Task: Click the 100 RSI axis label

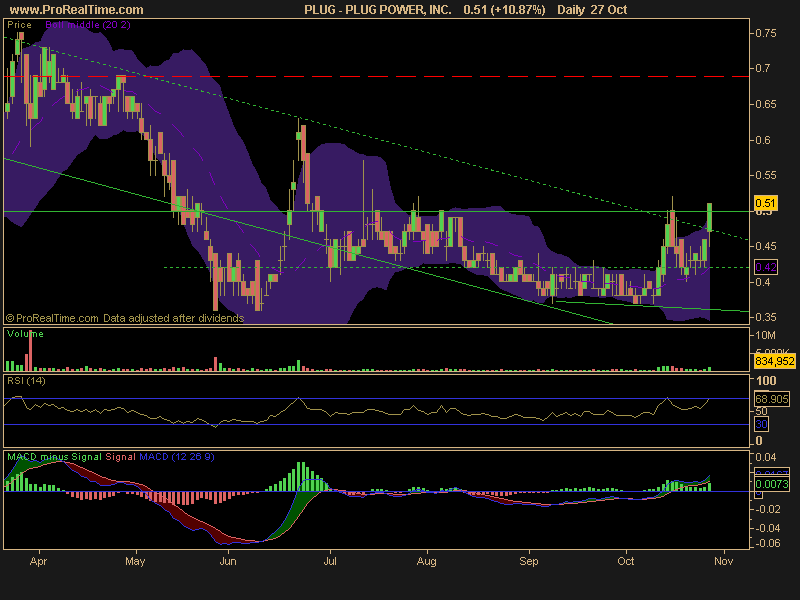Action: [x=766, y=381]
